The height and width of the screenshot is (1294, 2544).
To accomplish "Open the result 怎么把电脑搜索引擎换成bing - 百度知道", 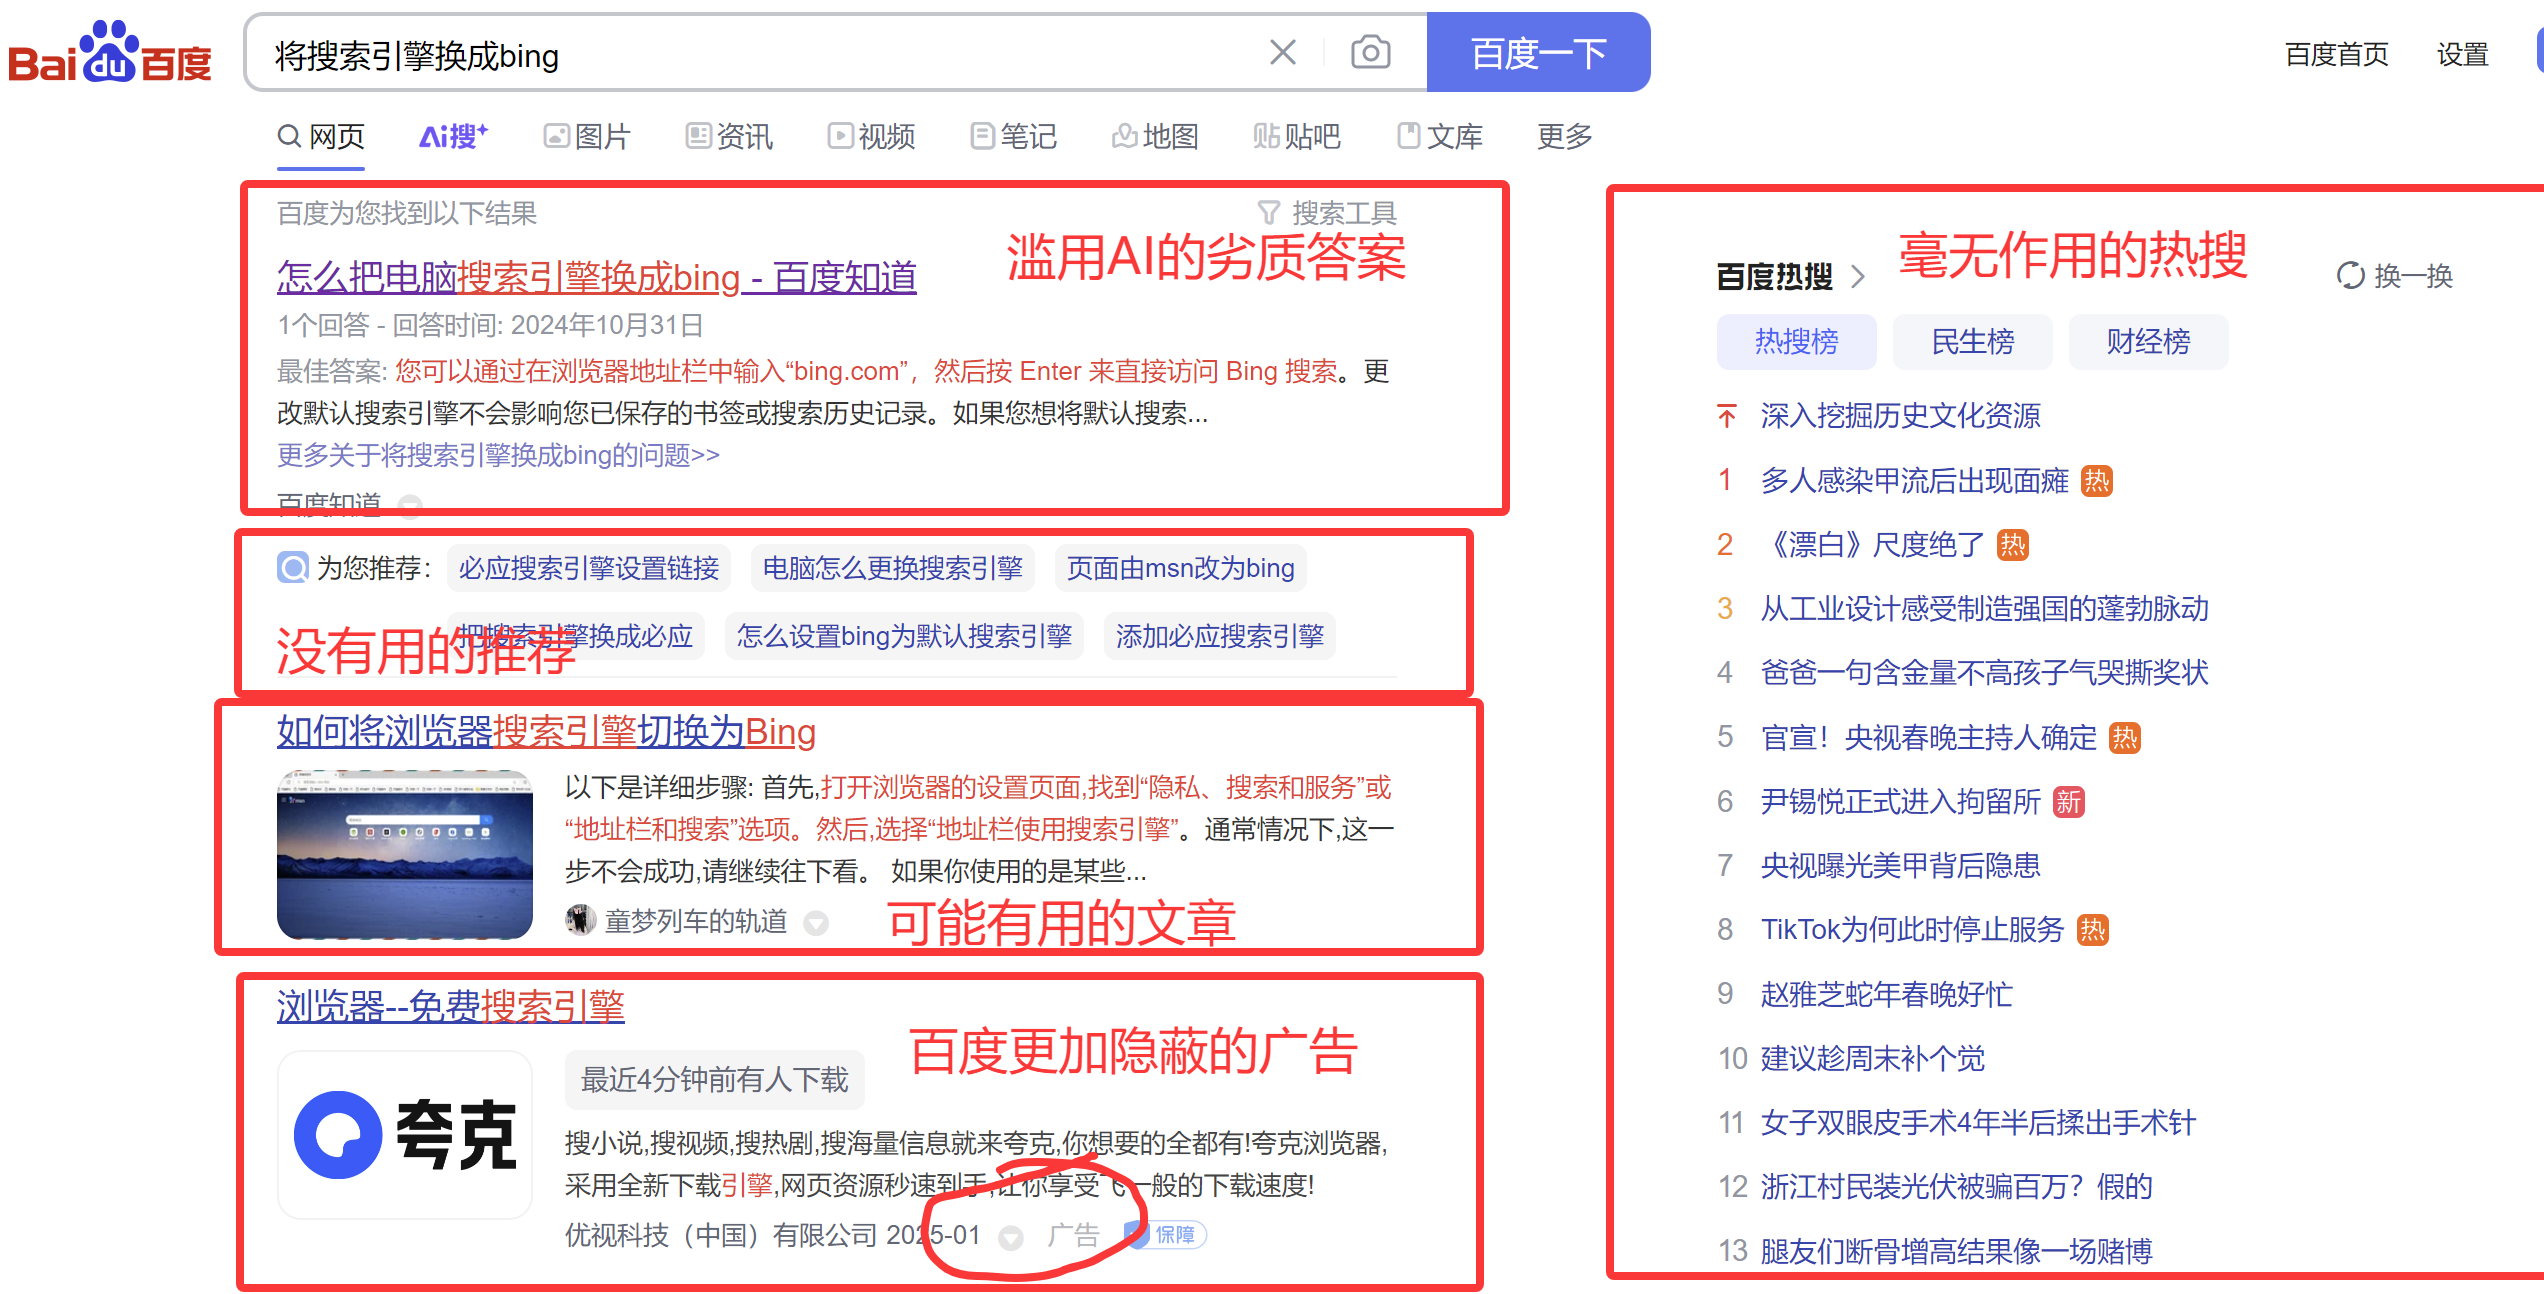I will point(595,277).
